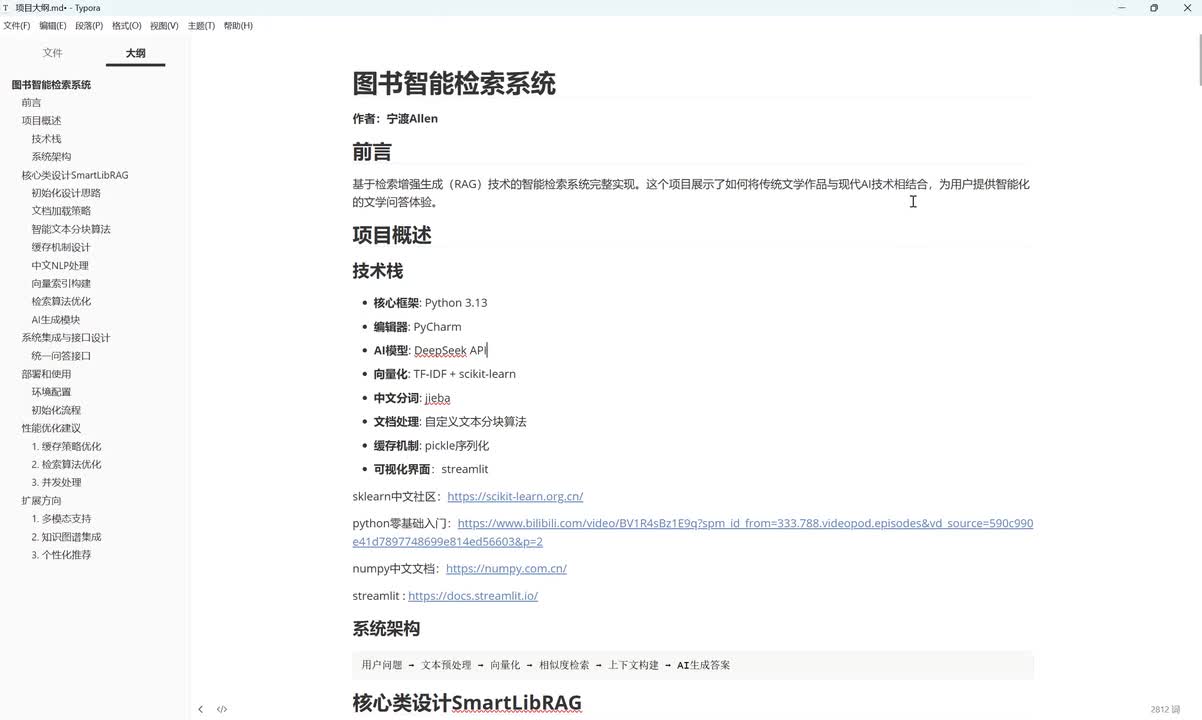Image resolution: width=1202 pixels, height=720 pixels.
Task: Jump to 系统集成与接口设计 in outline
Action: [x=66, y=338]
